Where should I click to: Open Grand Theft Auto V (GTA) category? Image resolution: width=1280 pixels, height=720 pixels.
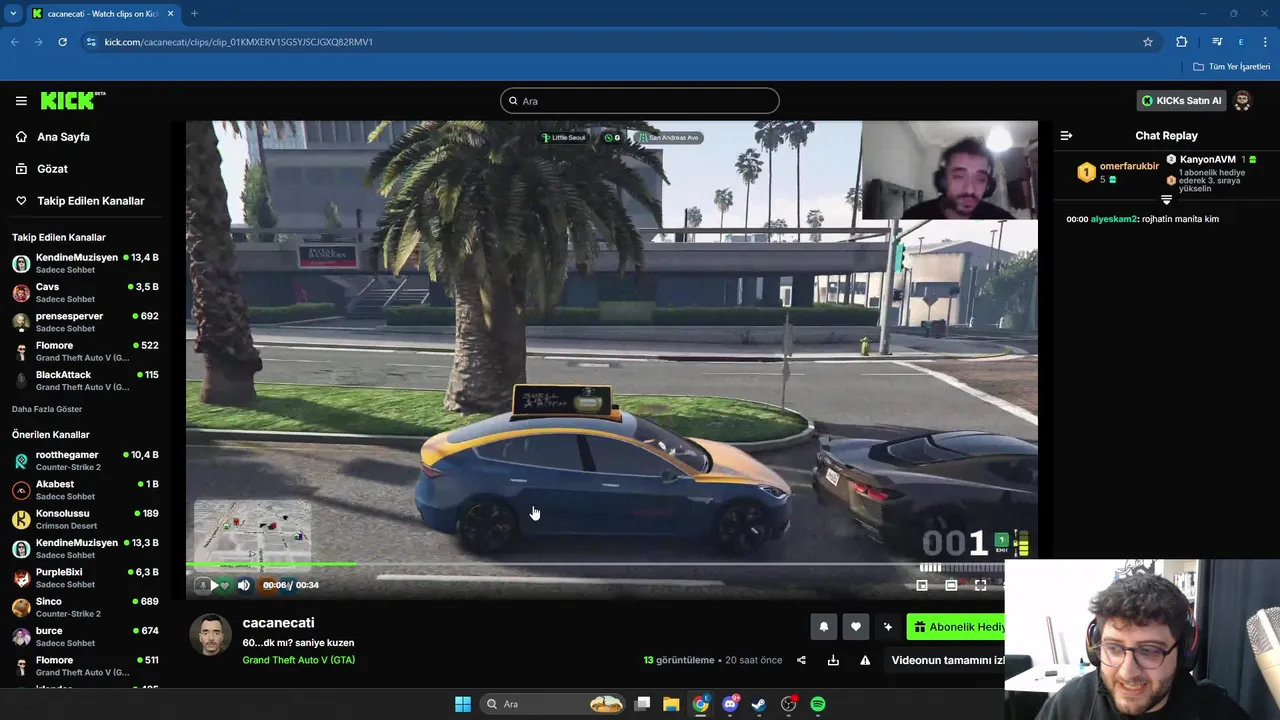click(x=299, y=660)
